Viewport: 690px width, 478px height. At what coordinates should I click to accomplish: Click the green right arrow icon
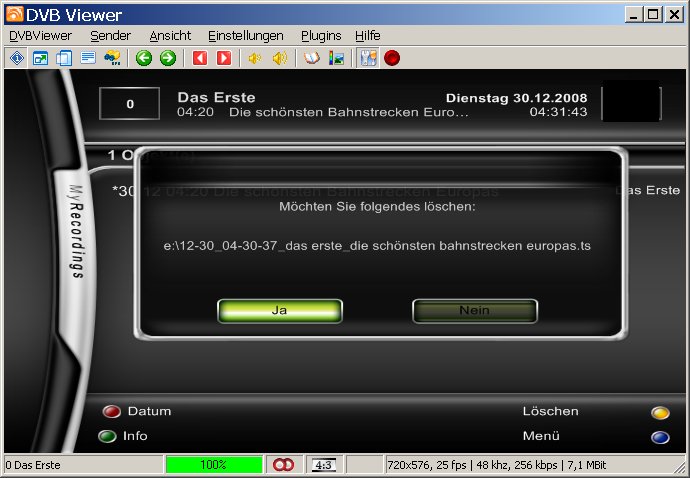[168, 58]
